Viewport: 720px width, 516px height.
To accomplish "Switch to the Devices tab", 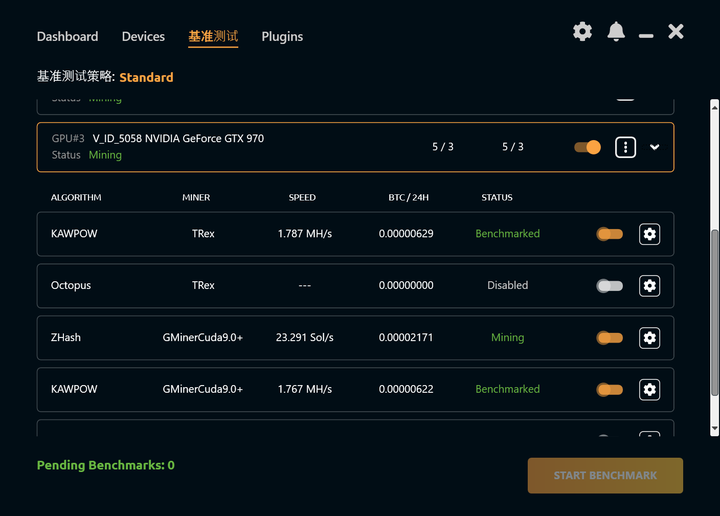I will [x=143, y=37].
